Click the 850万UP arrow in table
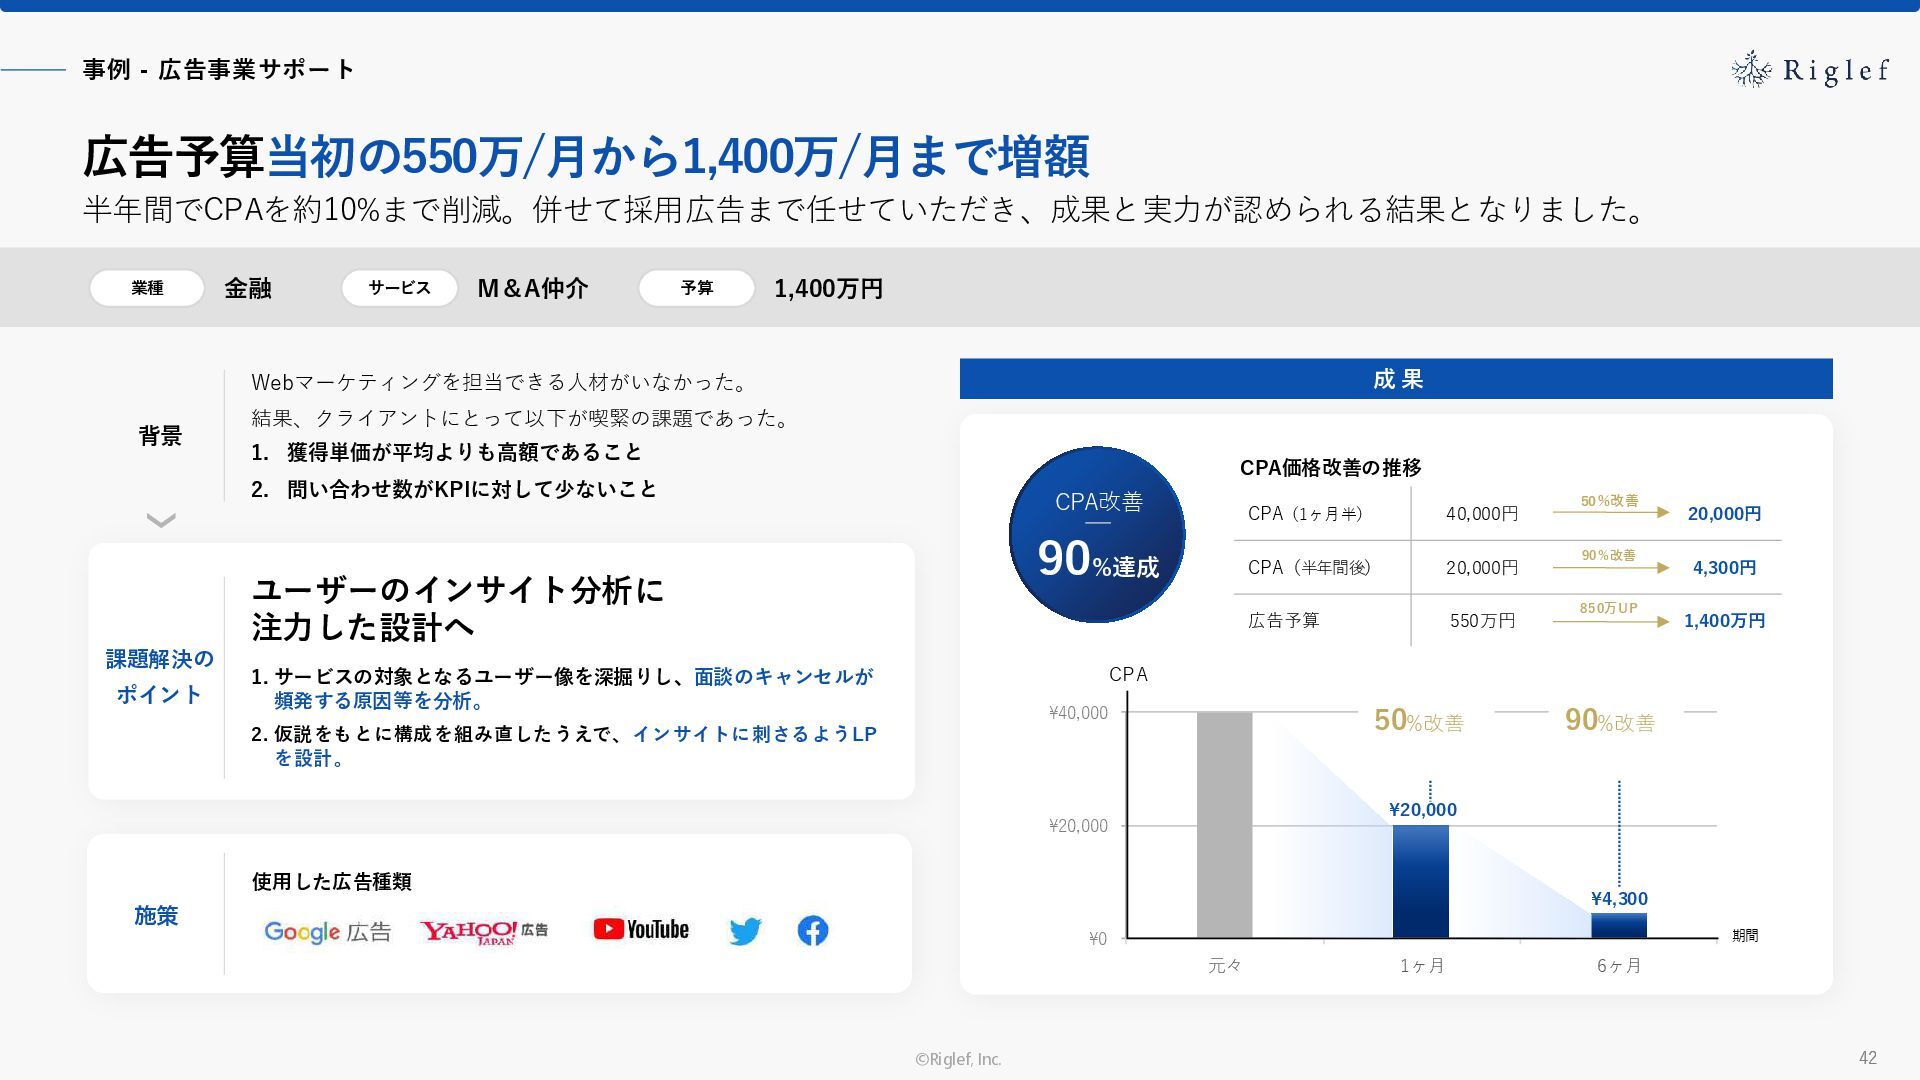 [x=1610, y=620]
